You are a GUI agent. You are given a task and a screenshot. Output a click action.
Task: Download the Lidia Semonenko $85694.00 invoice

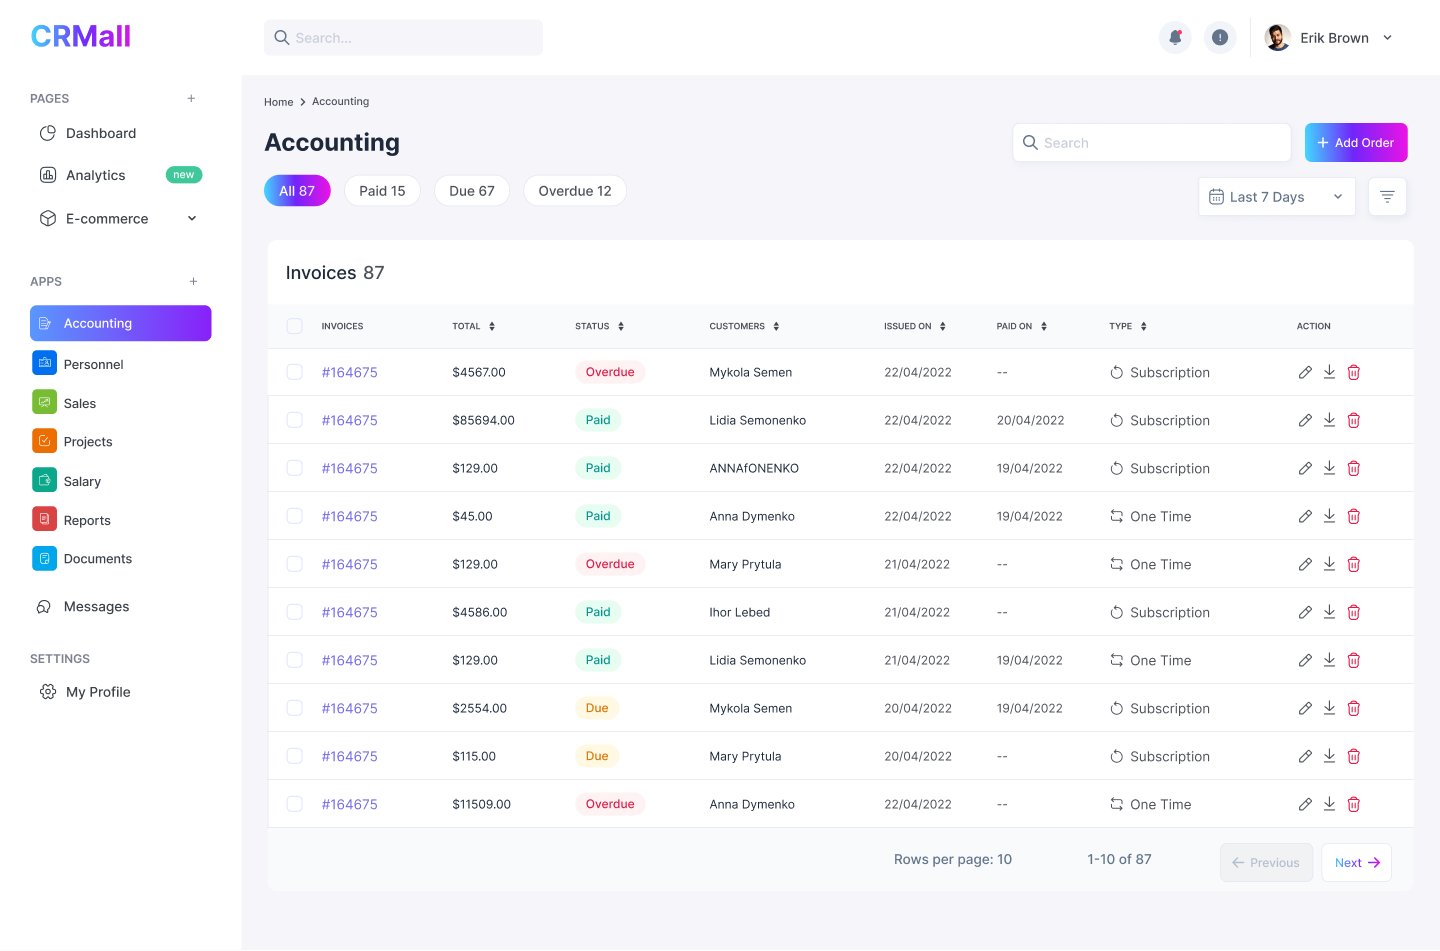[1329, 420]
